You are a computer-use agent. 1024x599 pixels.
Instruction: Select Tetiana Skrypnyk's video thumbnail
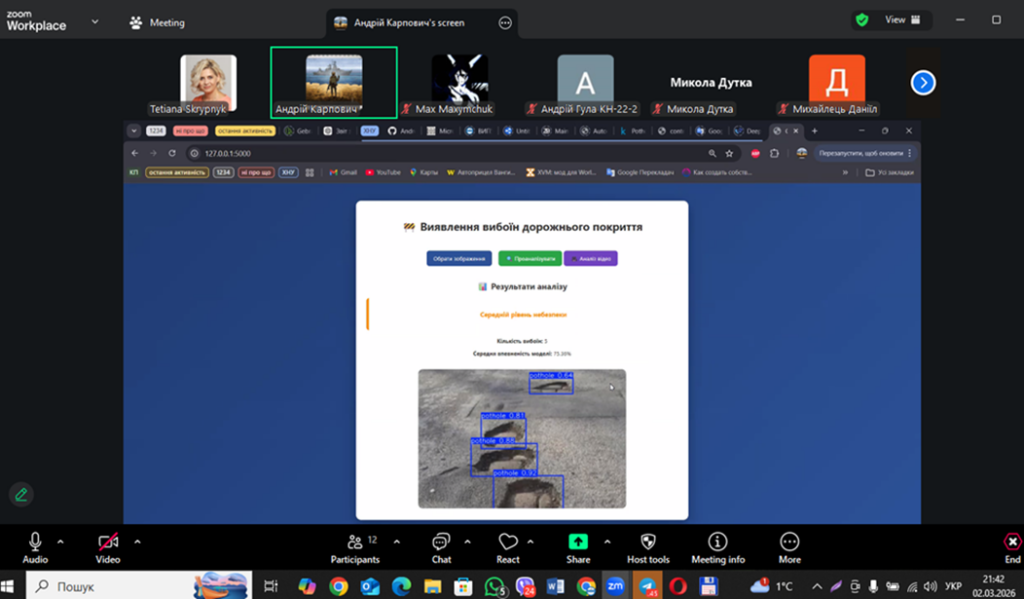tap(208, 84)
